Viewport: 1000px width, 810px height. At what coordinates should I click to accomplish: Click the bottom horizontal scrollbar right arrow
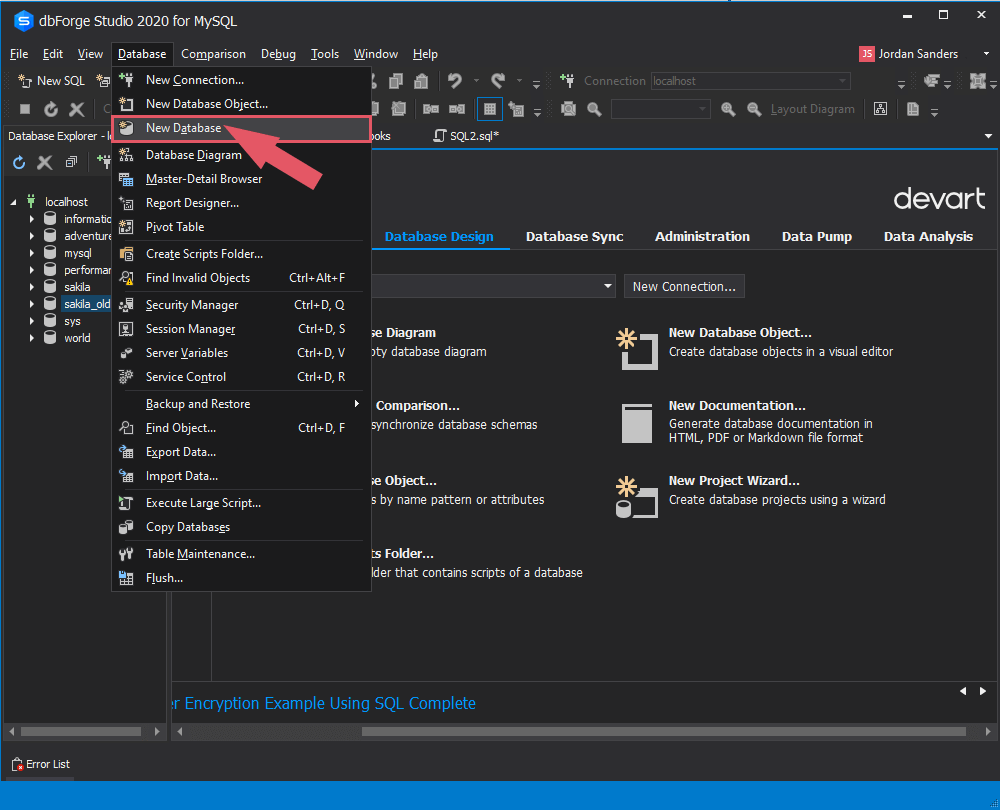987,731
